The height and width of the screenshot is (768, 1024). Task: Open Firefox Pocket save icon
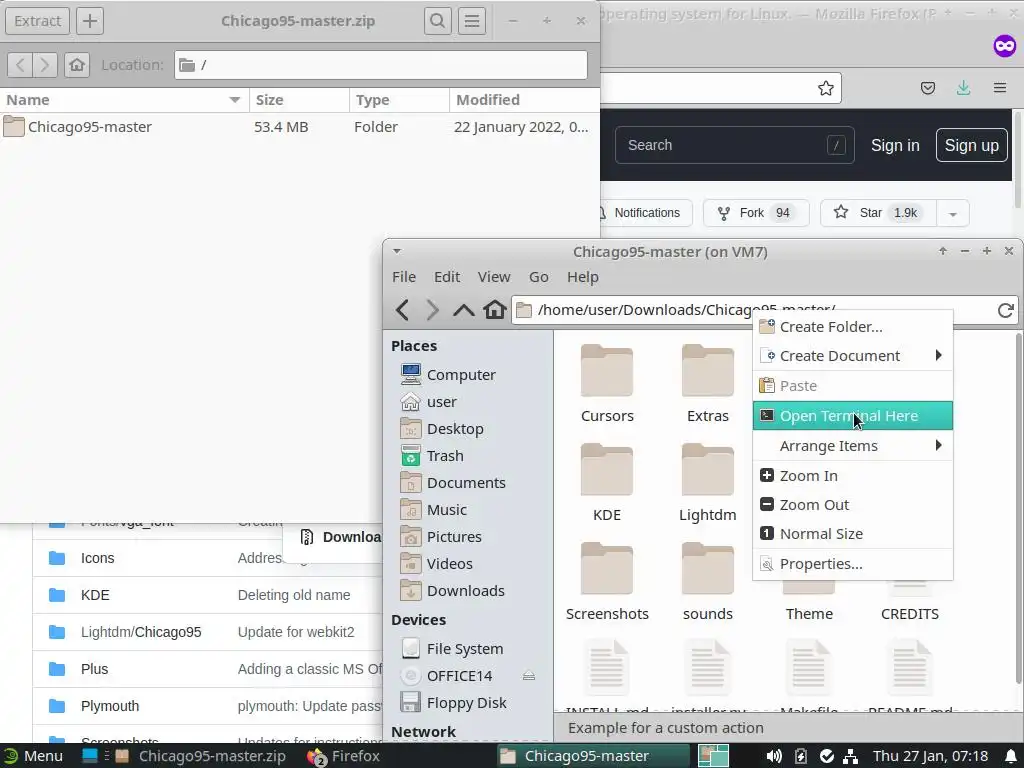927,88
